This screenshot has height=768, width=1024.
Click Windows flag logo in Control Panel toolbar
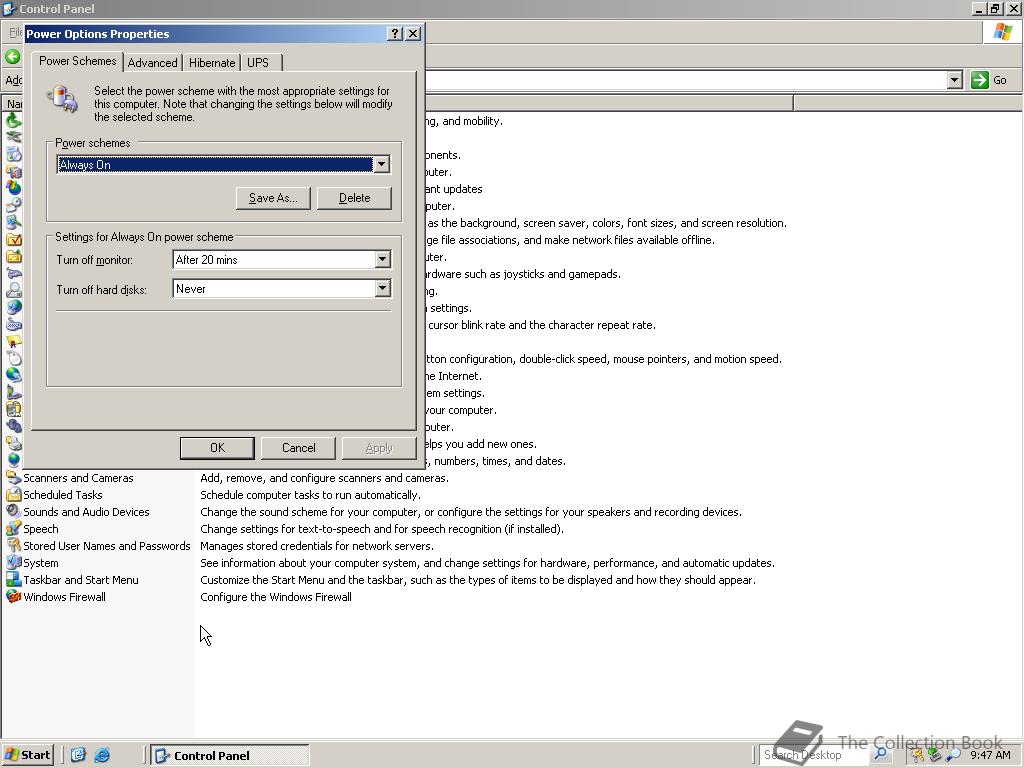tap(1002, 32)
